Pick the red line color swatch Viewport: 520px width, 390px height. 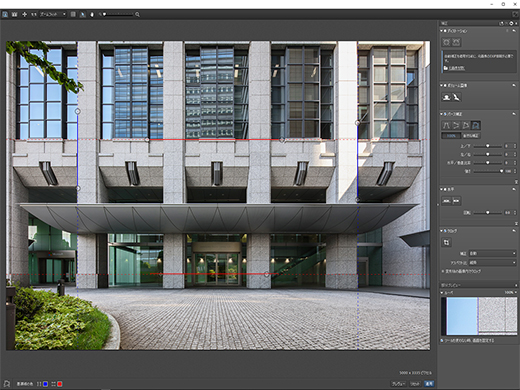(x=60, y=384)
